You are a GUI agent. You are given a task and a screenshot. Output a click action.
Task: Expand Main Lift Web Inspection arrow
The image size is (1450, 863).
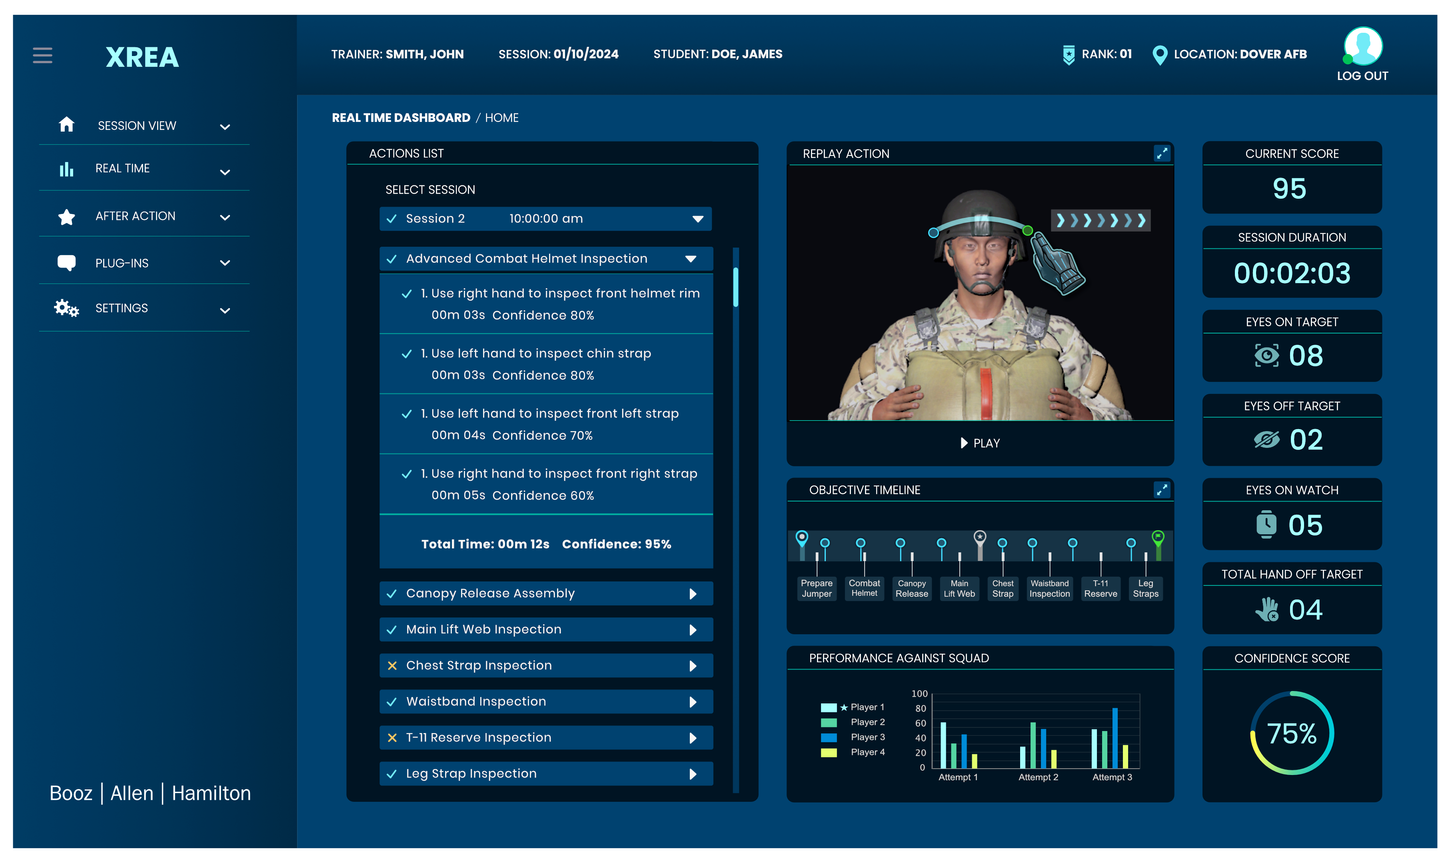click(693, 630)
